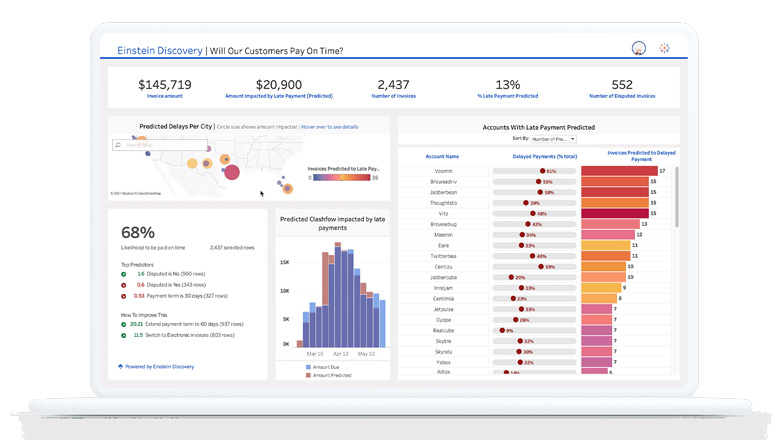
Task: Select the Jabberbean account name
Action: (443, 192)
